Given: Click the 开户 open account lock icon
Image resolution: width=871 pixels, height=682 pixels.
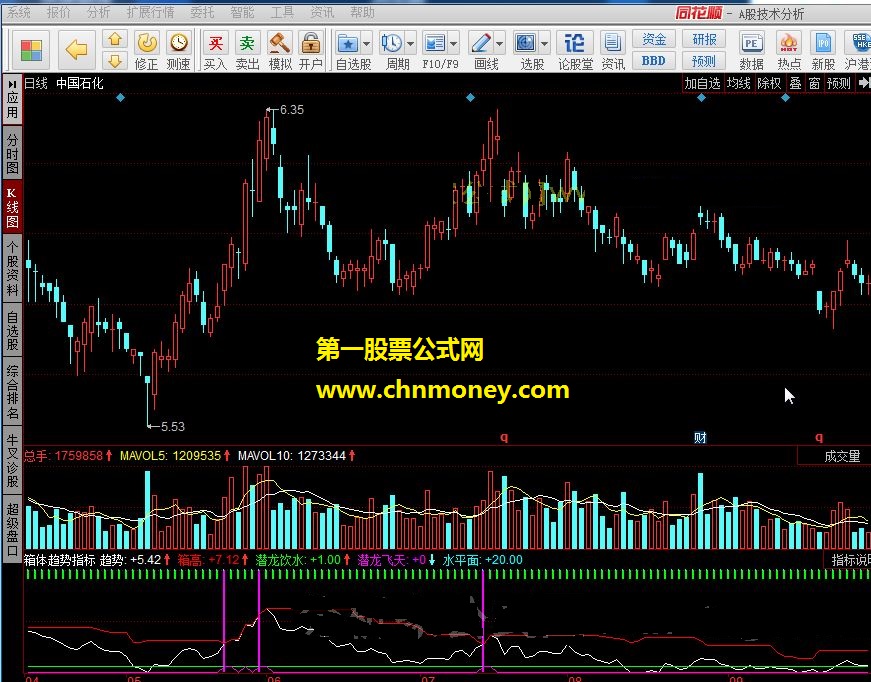Looking at the screenshot, I should [x=311, y=43].
